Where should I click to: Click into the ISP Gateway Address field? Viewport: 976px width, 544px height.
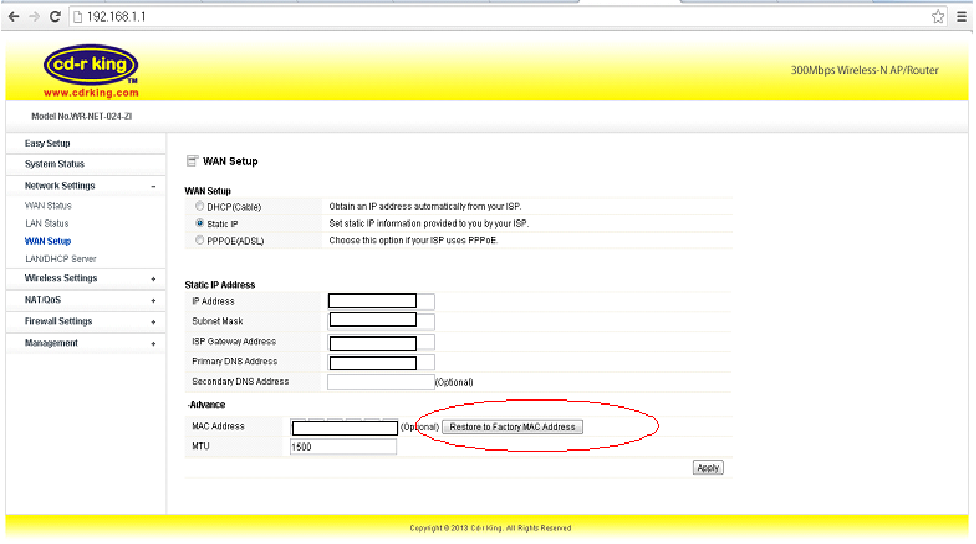pos(380,342)
